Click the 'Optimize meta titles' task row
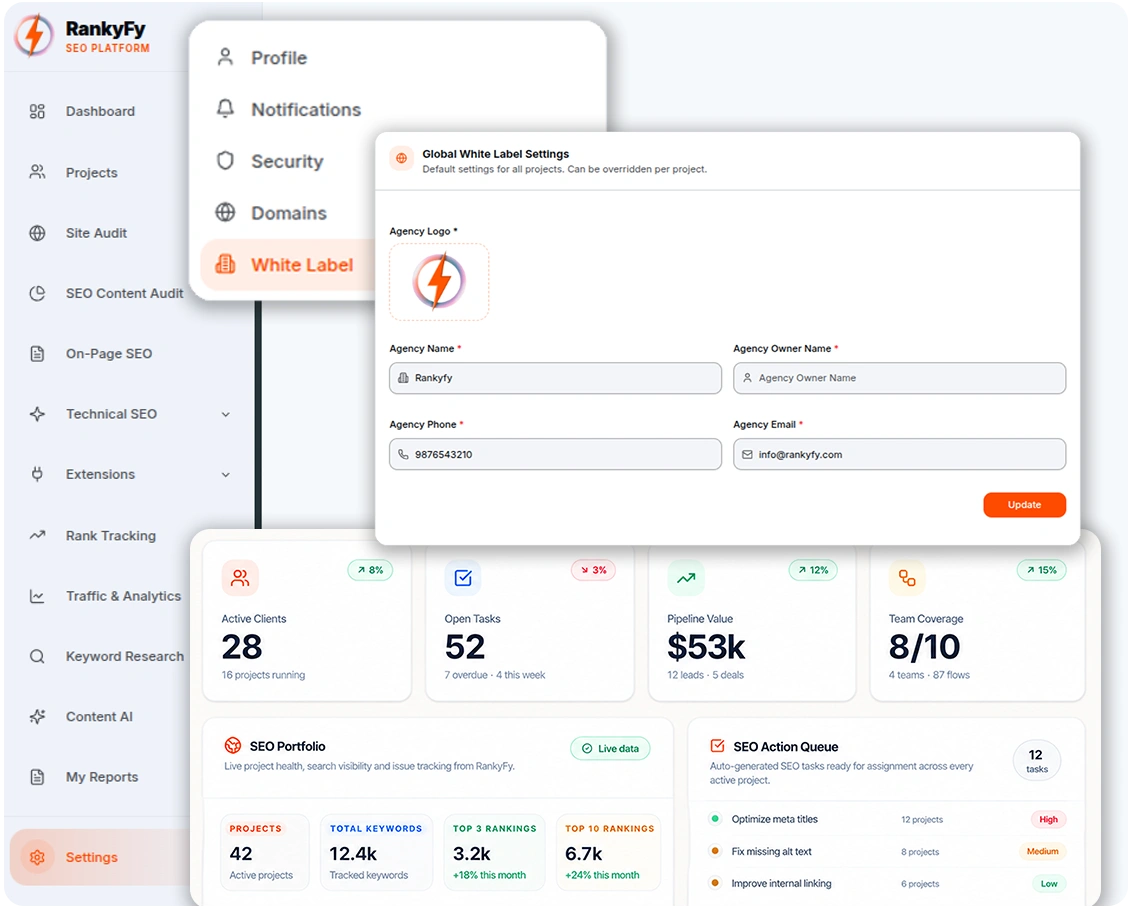The image size is (1133, 907). 888,819
